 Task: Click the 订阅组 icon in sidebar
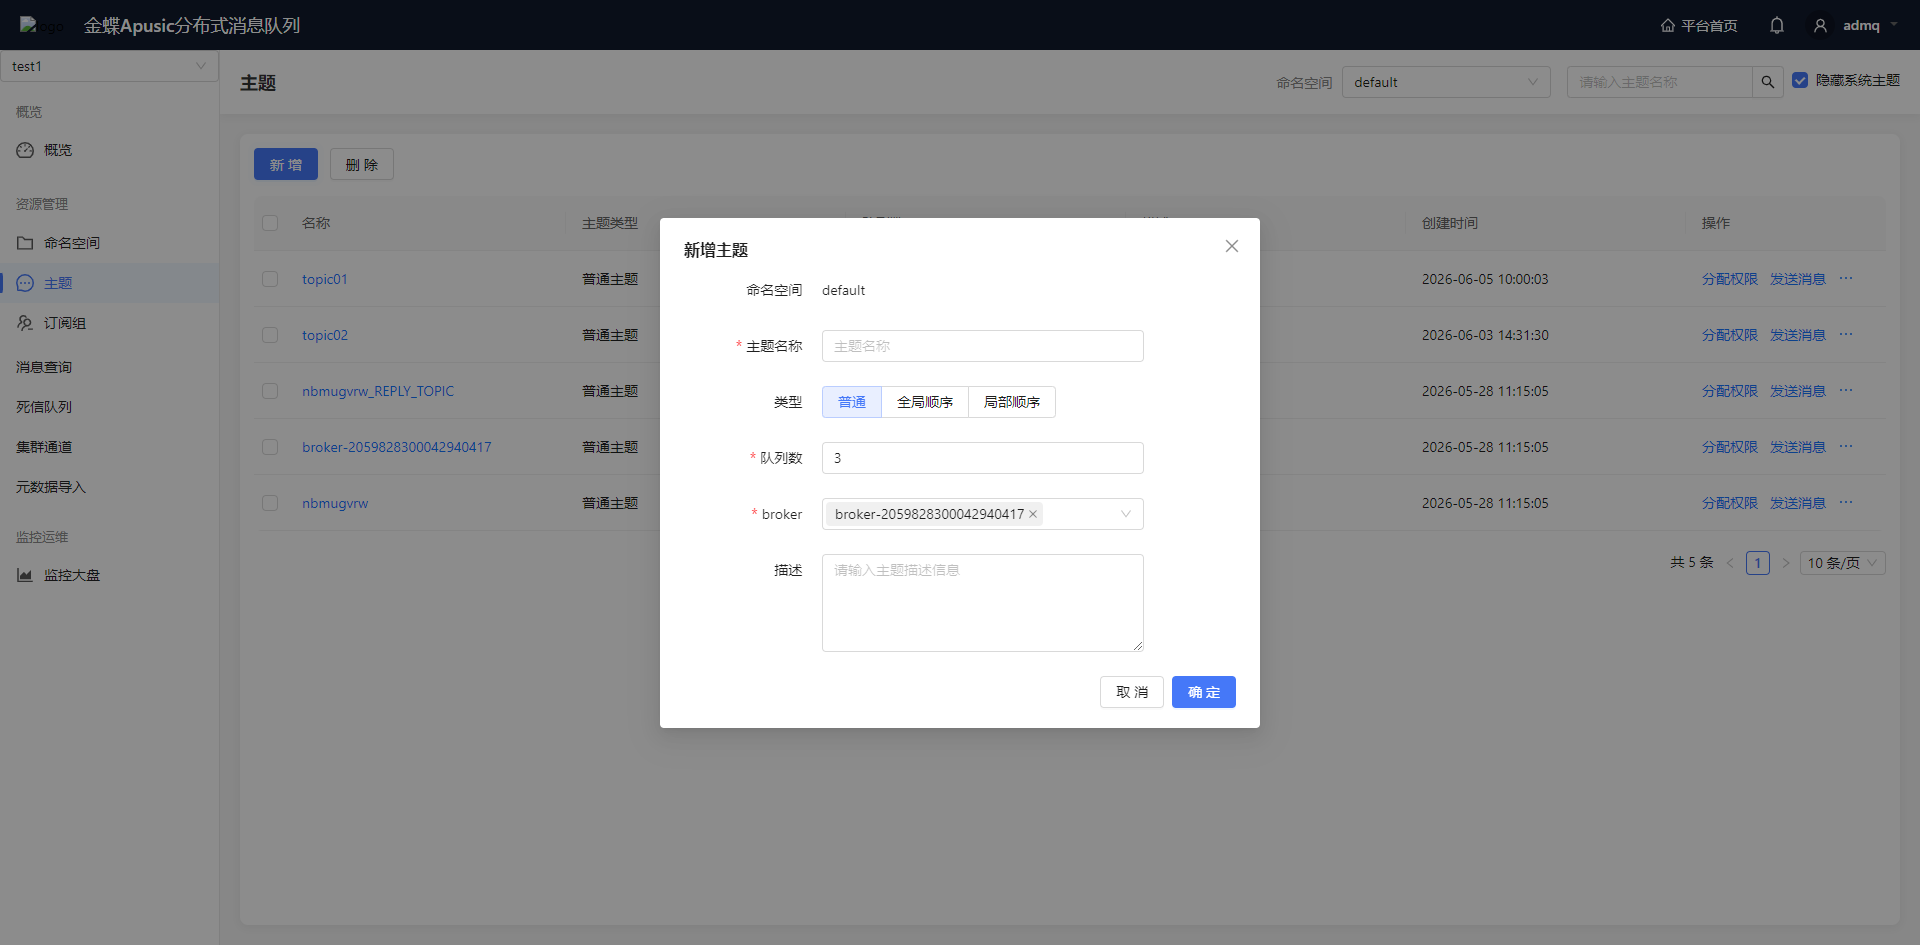coord(25,323)
